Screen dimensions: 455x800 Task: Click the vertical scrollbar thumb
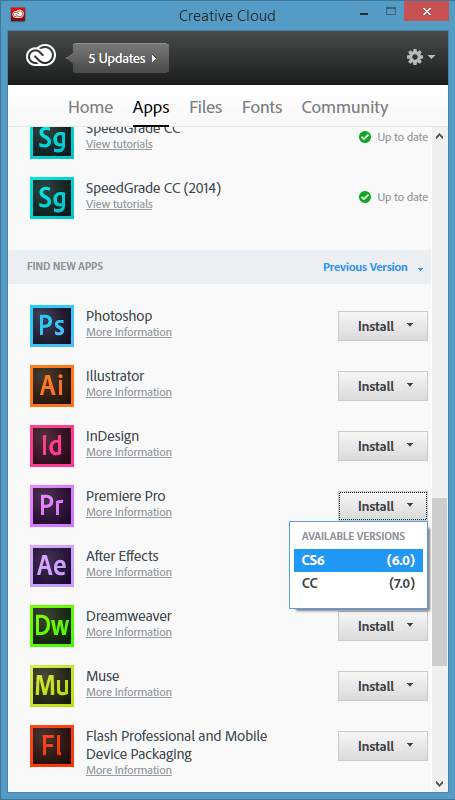click(439, 582)
